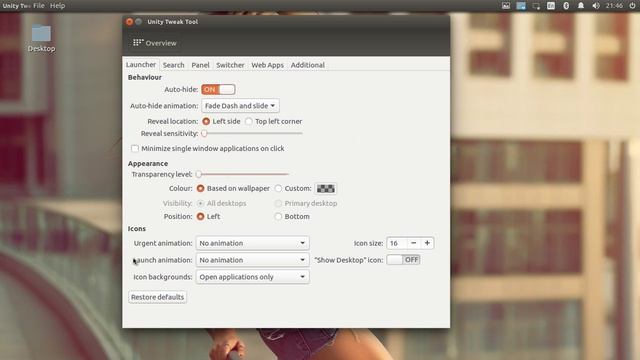Screen dimensions: 640x360
Task: Open the Desktop folder icon
Action: pos(41,33)
